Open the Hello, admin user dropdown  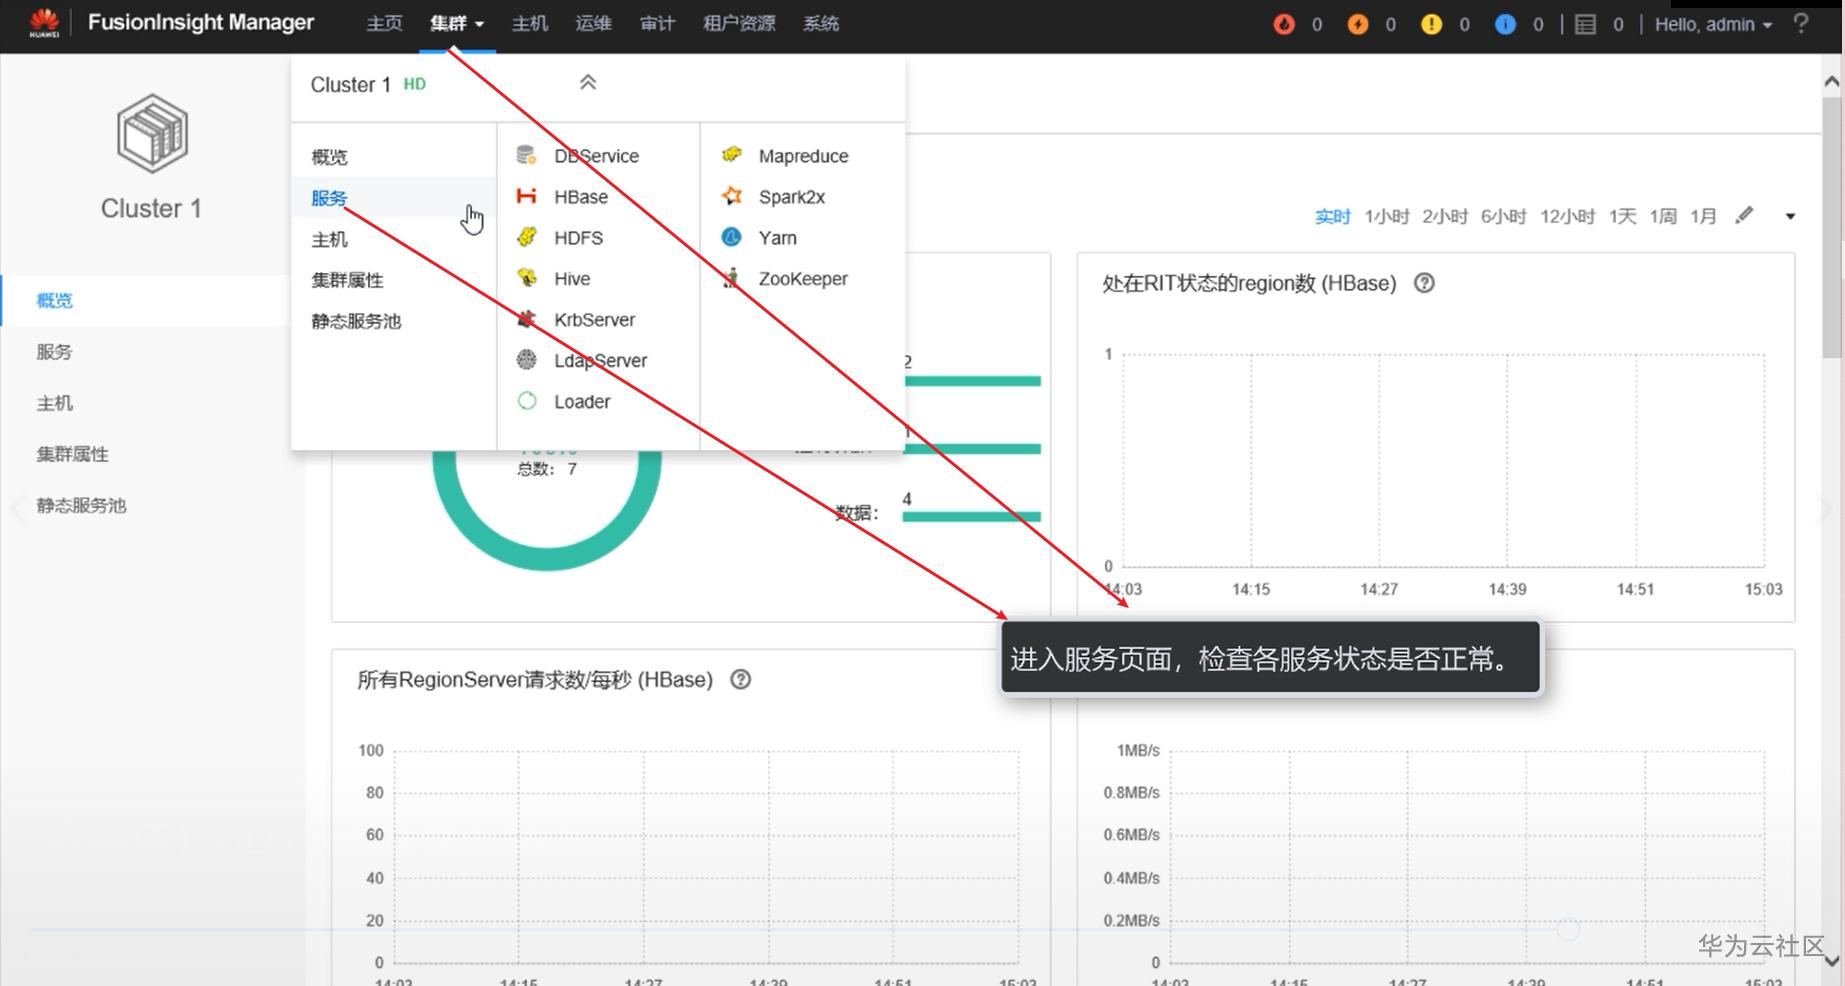coord(1713,24)
